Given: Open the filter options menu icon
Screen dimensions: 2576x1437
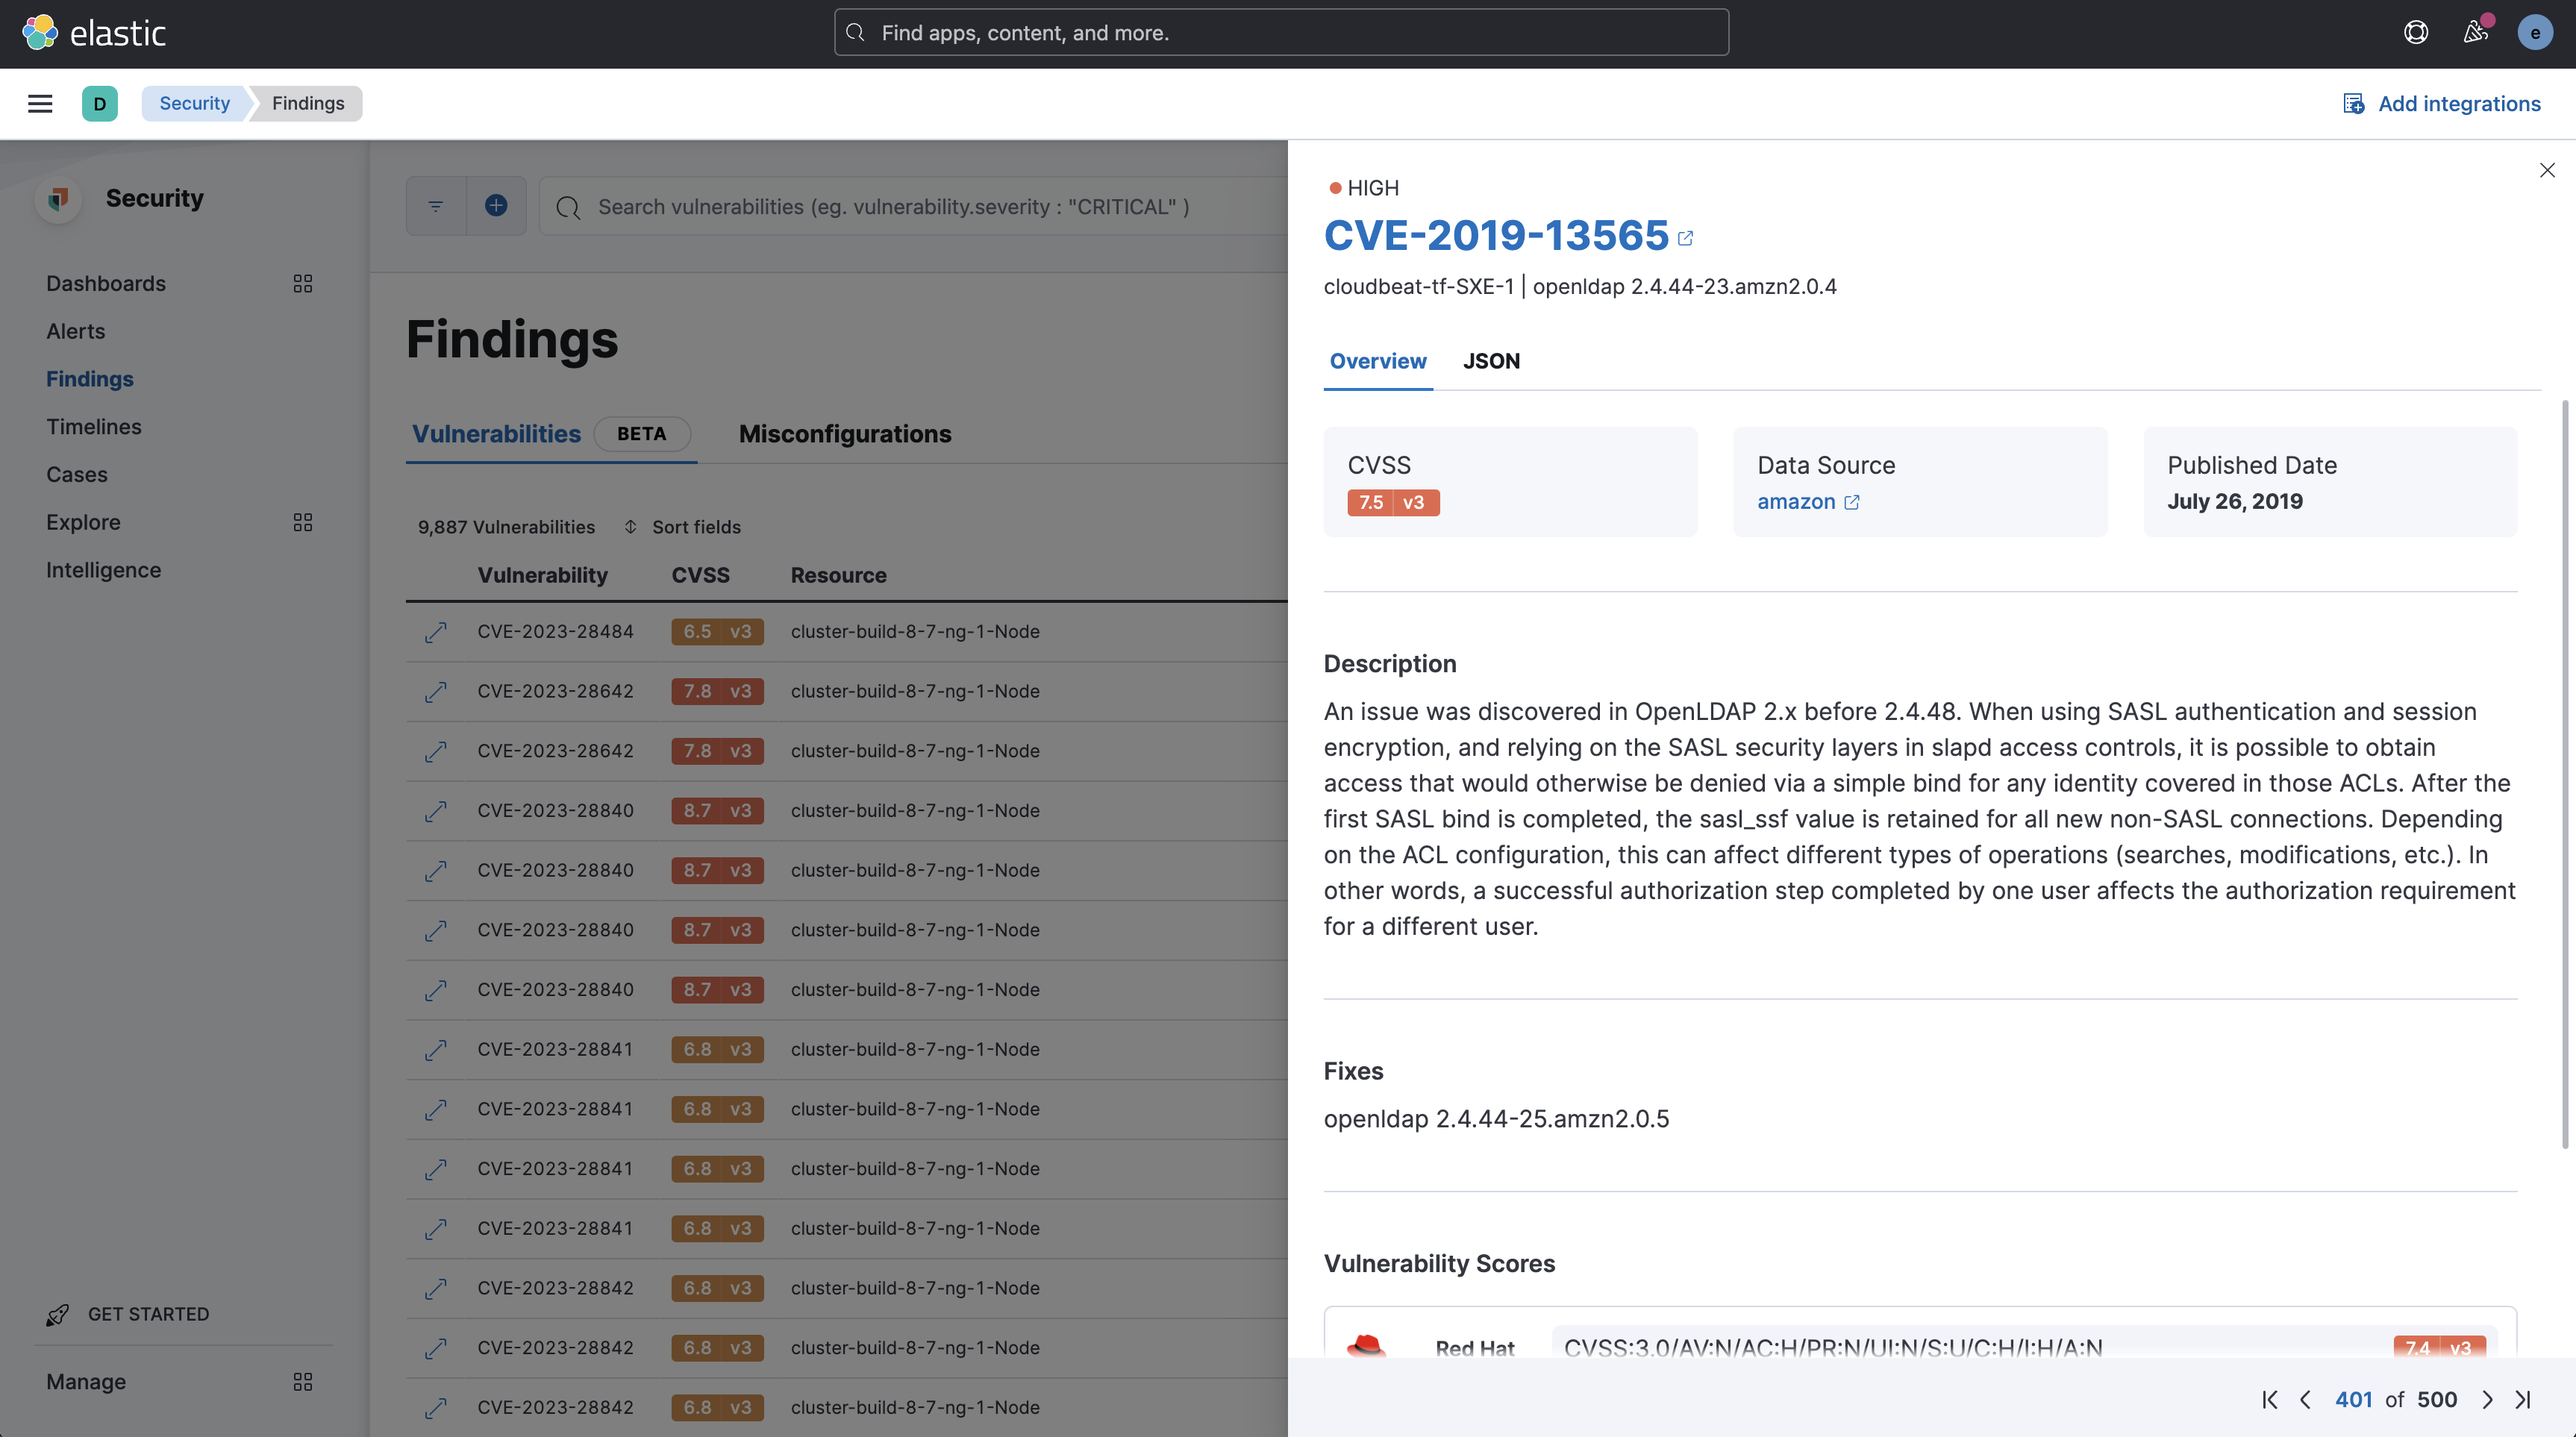Looking at the screenshot, I should click(436, 206).
